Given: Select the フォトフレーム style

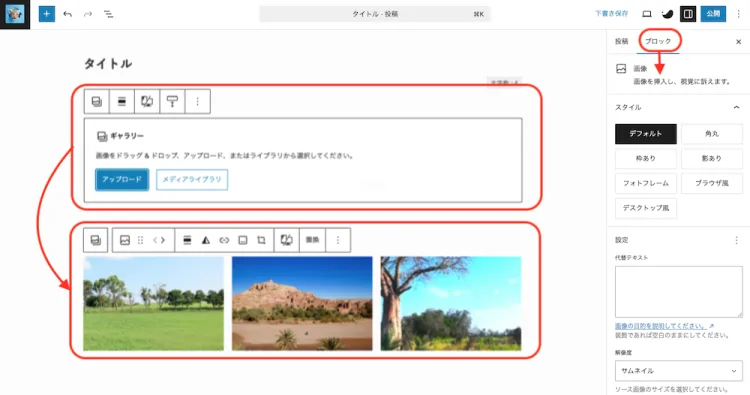Looking at the screenshot, I should click(646, 183).
